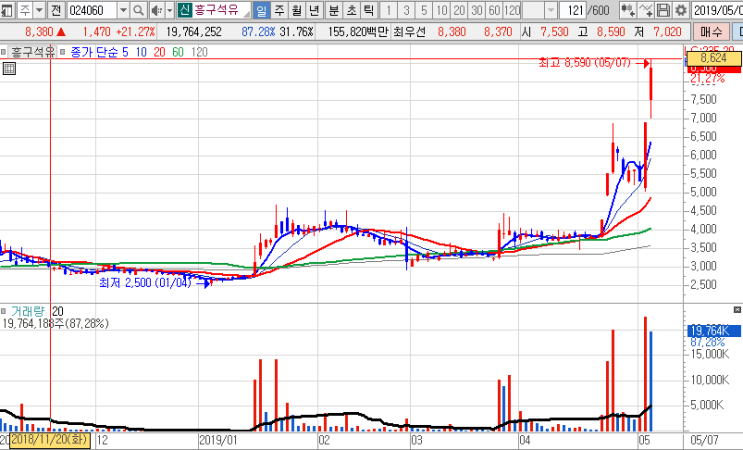Click the 최고 8,590 (05/07) annotation
The height and width of the screenshot is (450, 743).
(585, 63)
